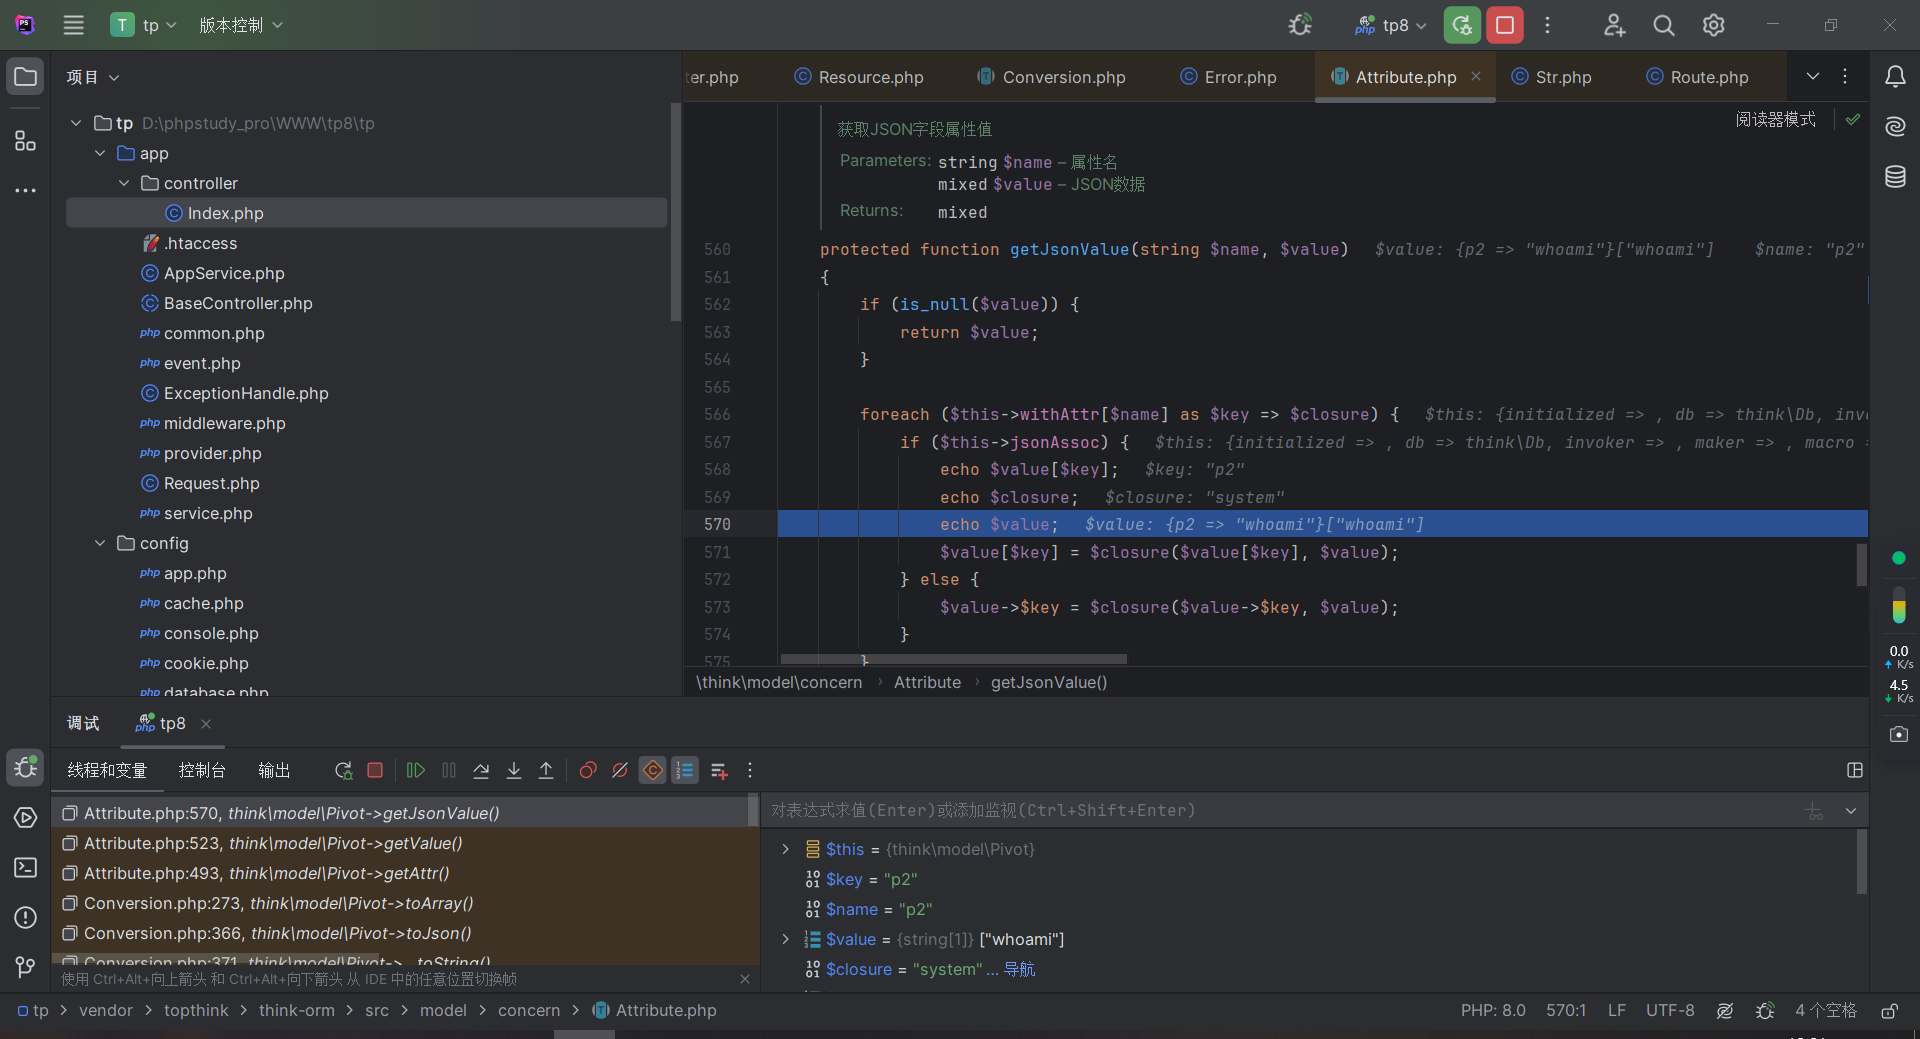Click Resume Program in the debug toolbar
This screenshot has width=1920, height=1039.
coord(416,770)
